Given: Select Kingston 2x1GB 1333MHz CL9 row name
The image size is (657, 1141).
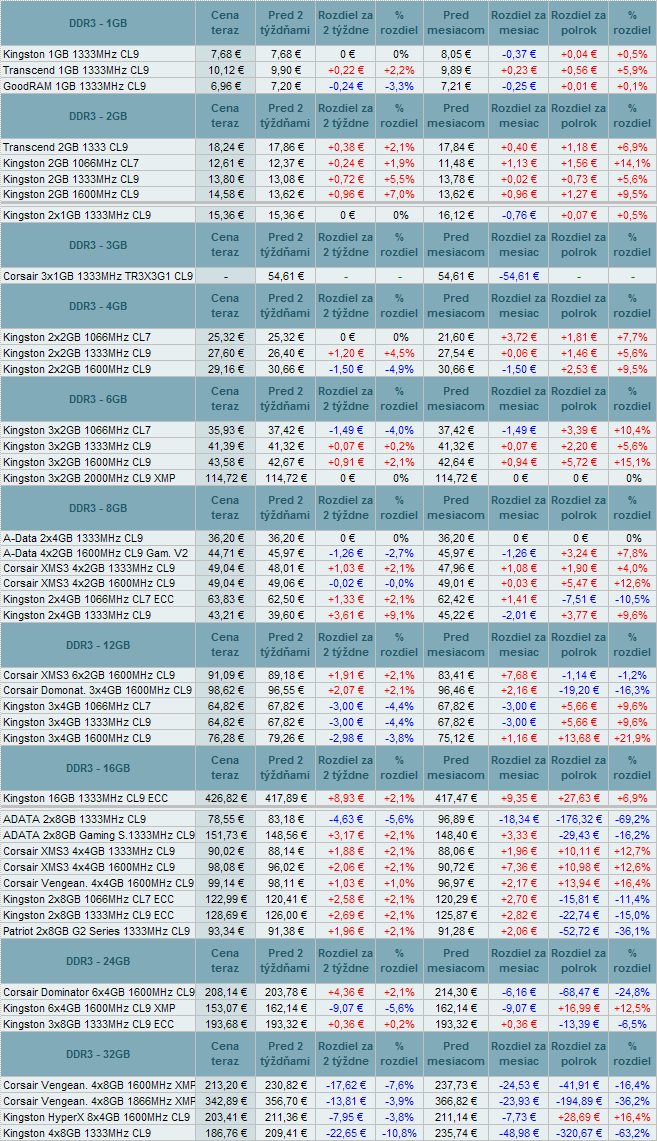Looking at the screenshot, I should 77,215.
